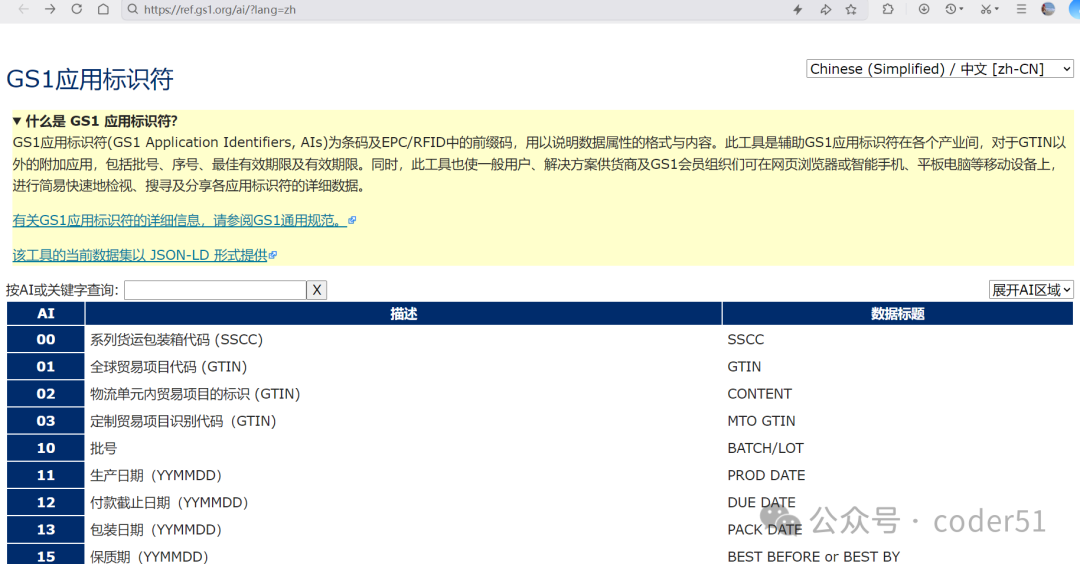Click data title CONTENT
The image size is (1080, 564).
click(x=760, y=394)
